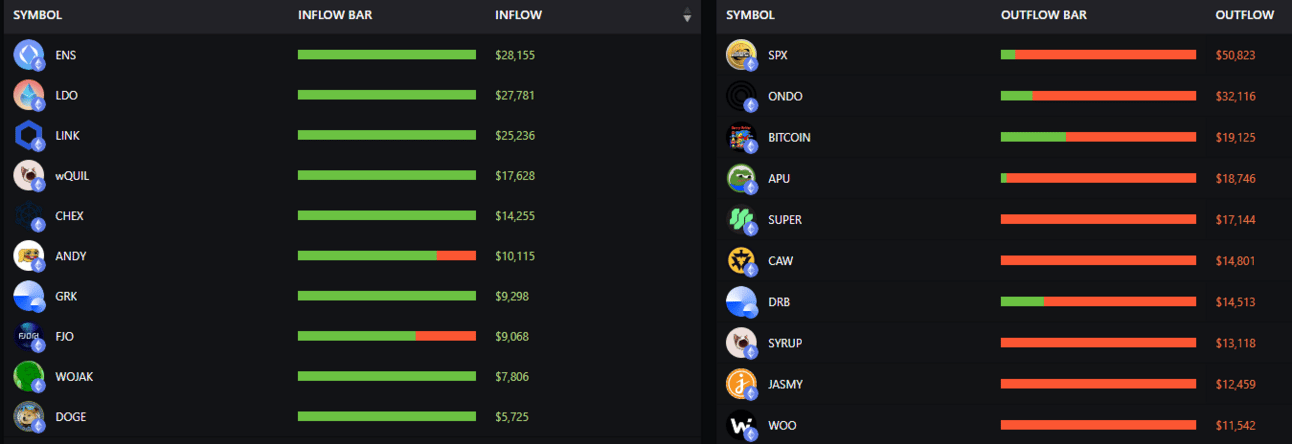Click the LDO token icon
The width and height of the screenshot is (1292, 444).
click(x=28, y=95)
